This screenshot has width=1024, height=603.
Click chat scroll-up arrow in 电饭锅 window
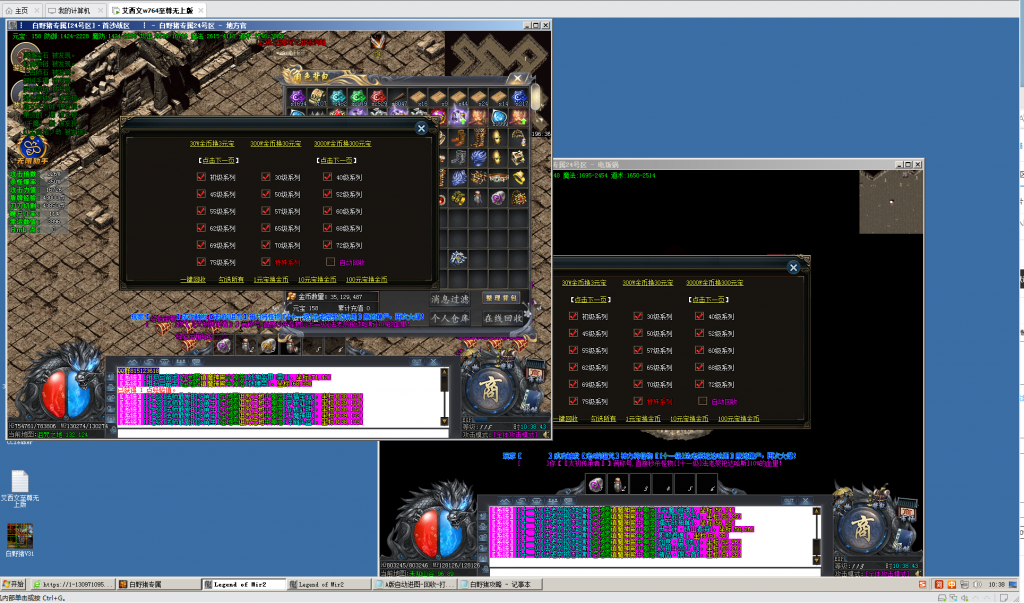coord(816,512)
